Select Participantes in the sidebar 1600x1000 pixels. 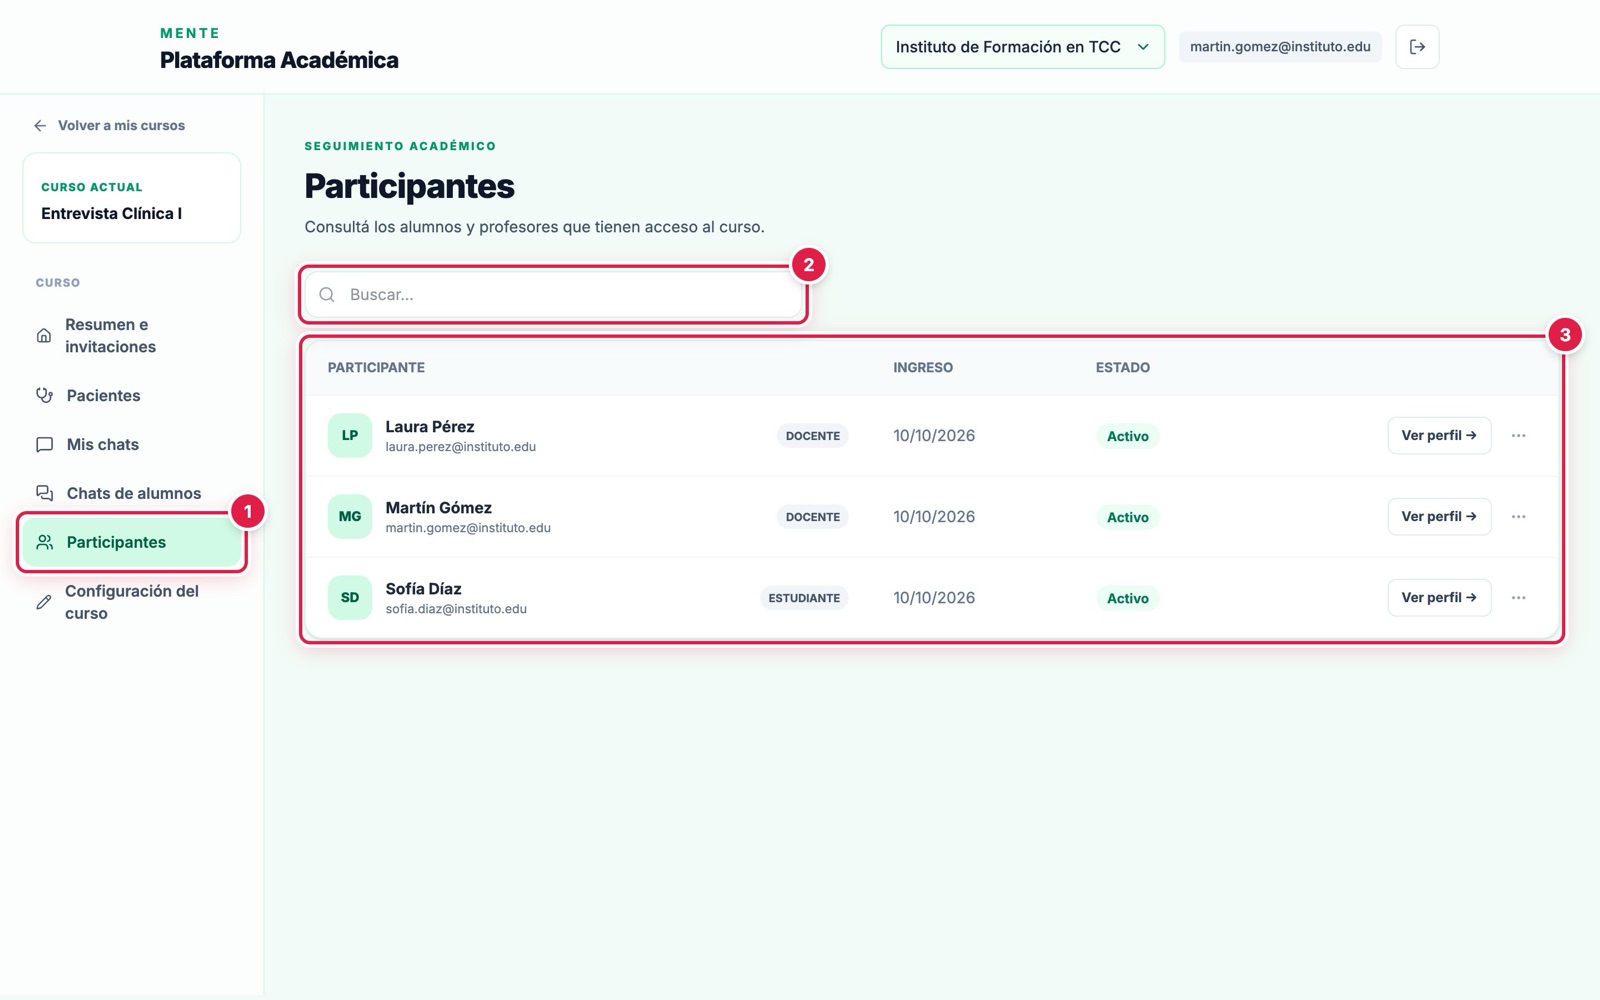tap(131, 542)
